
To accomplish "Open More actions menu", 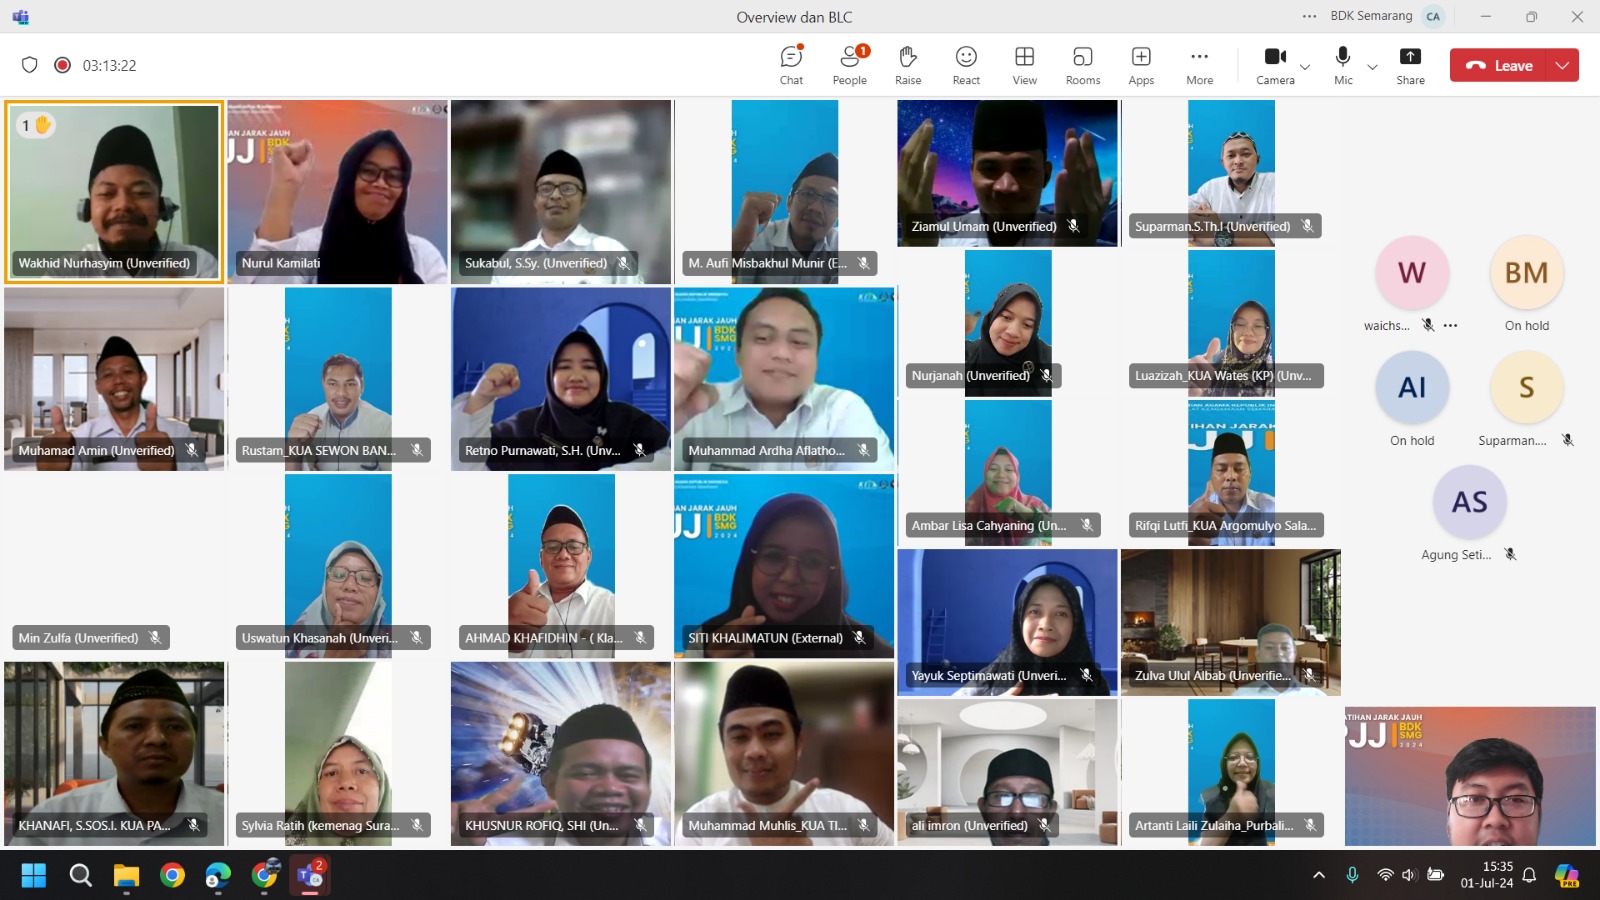I will coord(1199,65).
